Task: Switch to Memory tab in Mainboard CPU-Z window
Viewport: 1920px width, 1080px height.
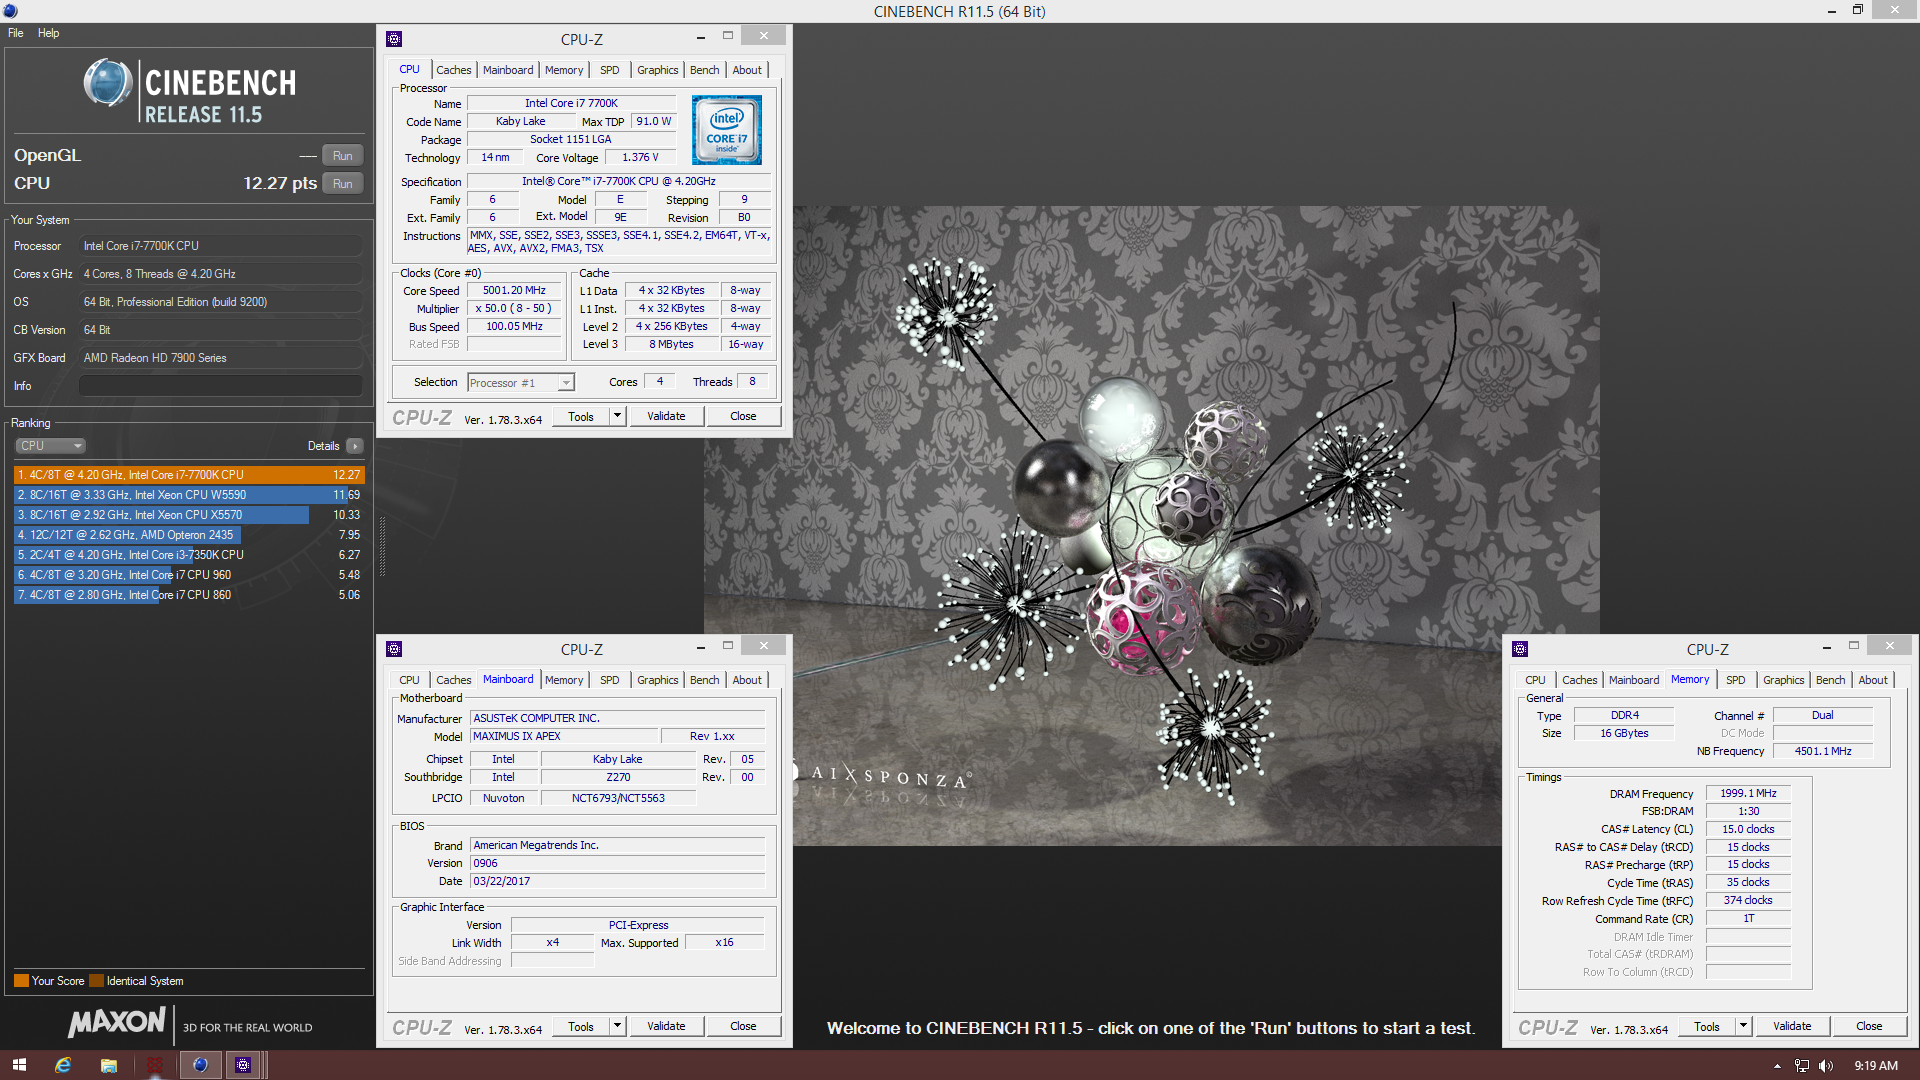Action: pyautogui.click(x=563, y=680)
